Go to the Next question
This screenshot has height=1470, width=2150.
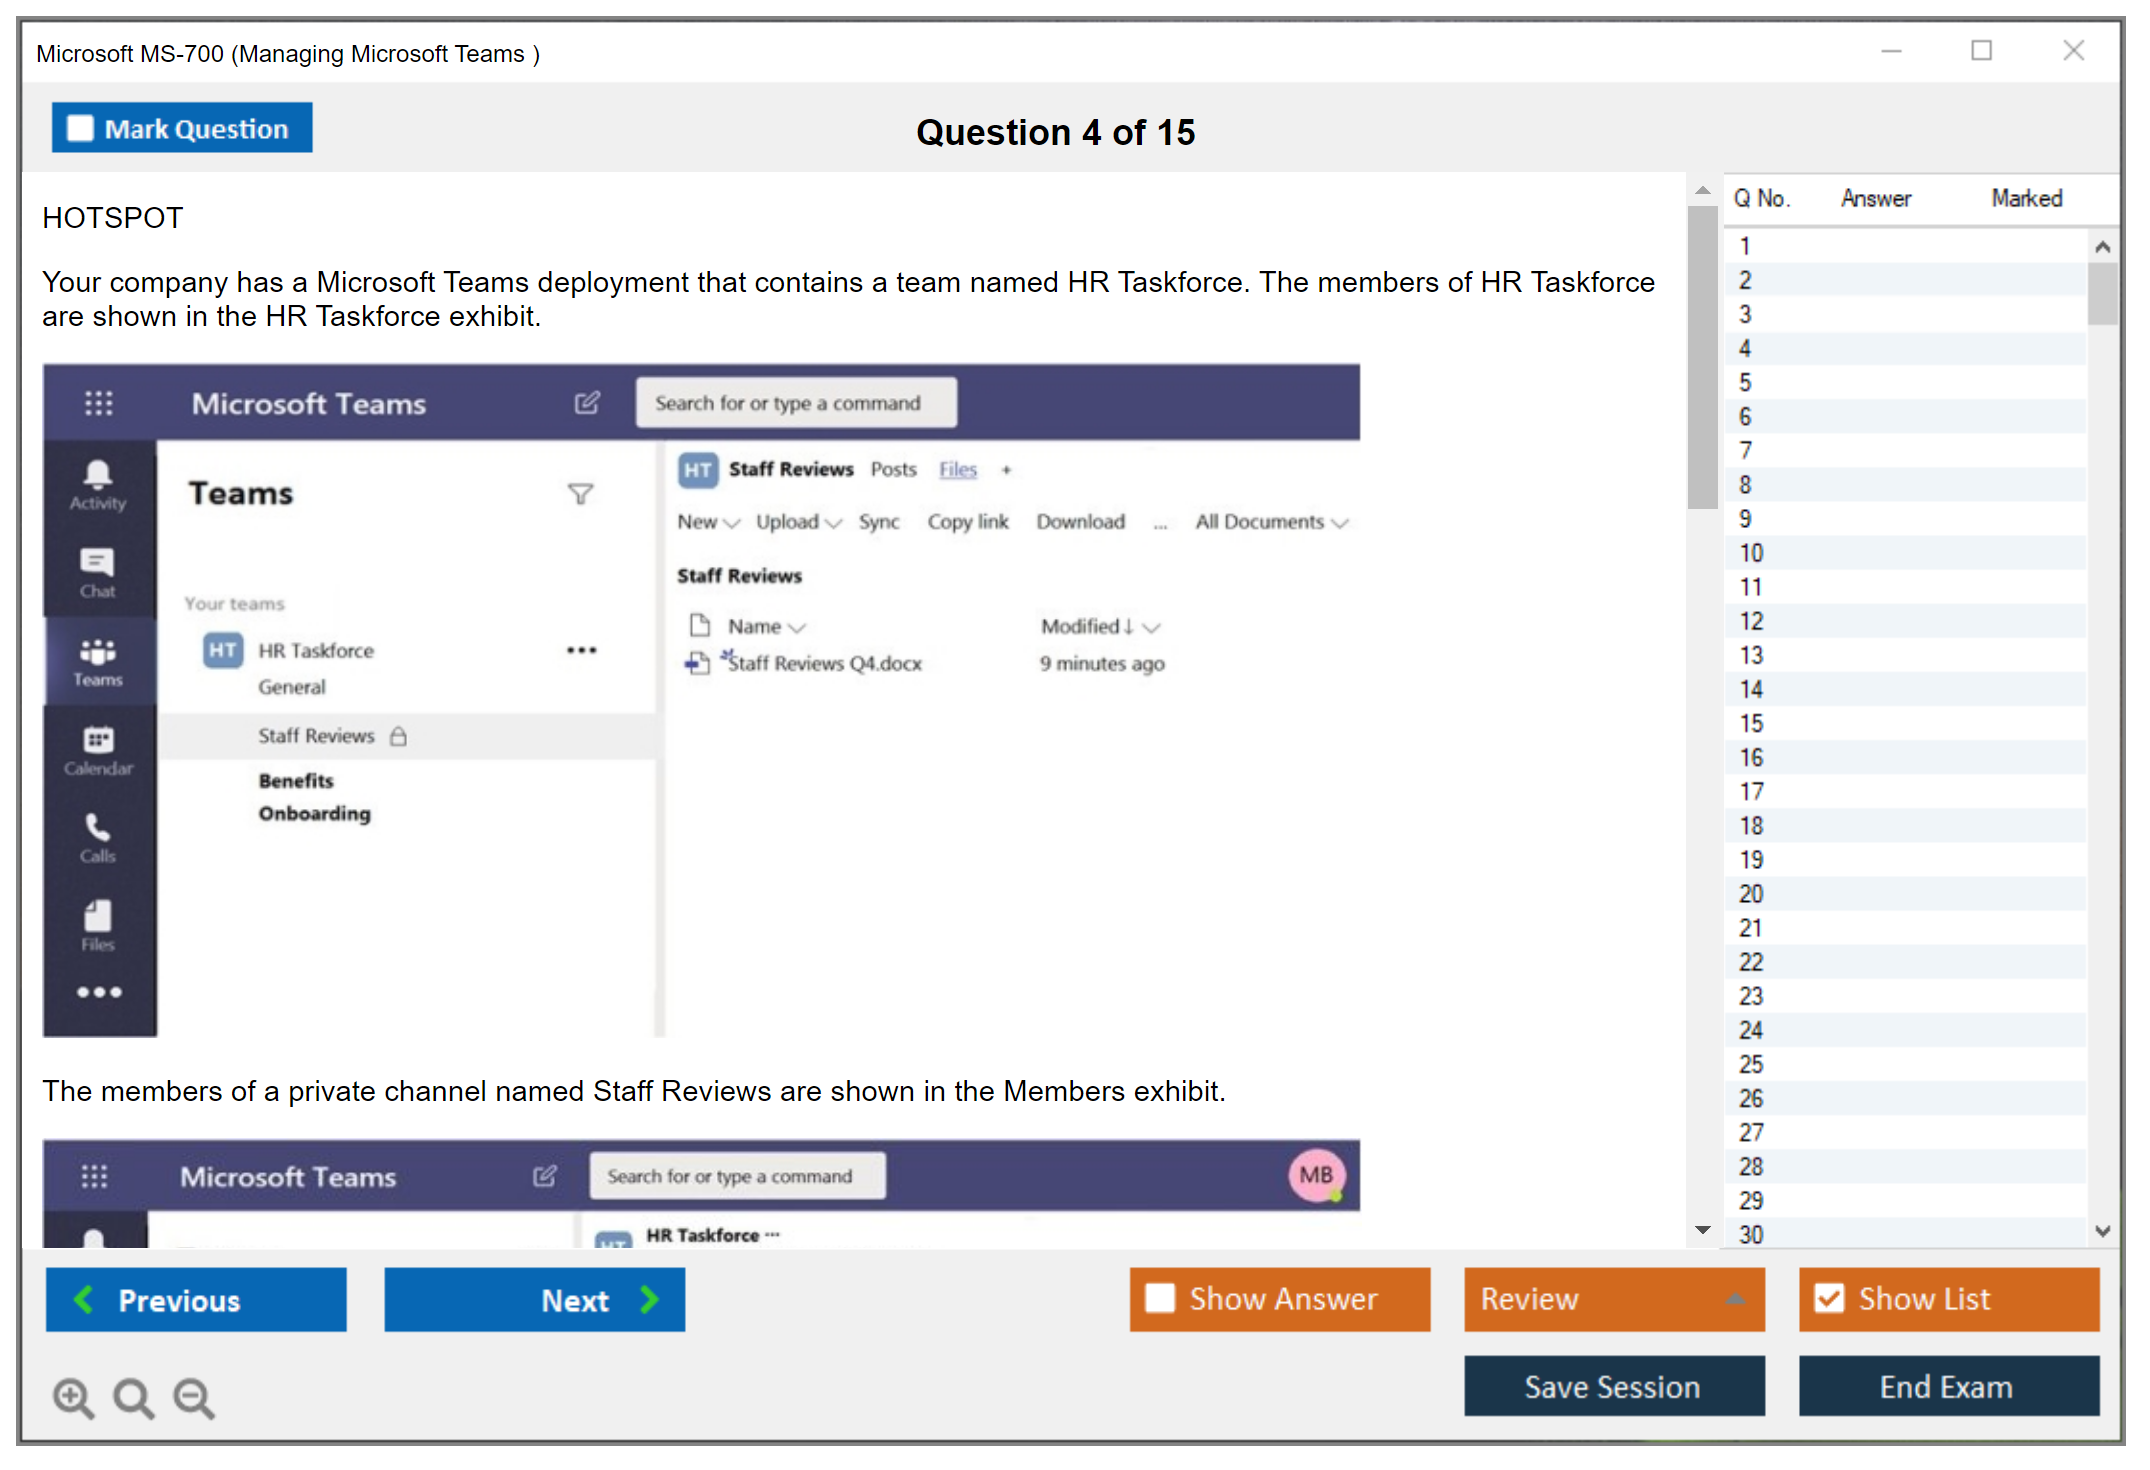pyautogui.click(x=535, y=1300)
